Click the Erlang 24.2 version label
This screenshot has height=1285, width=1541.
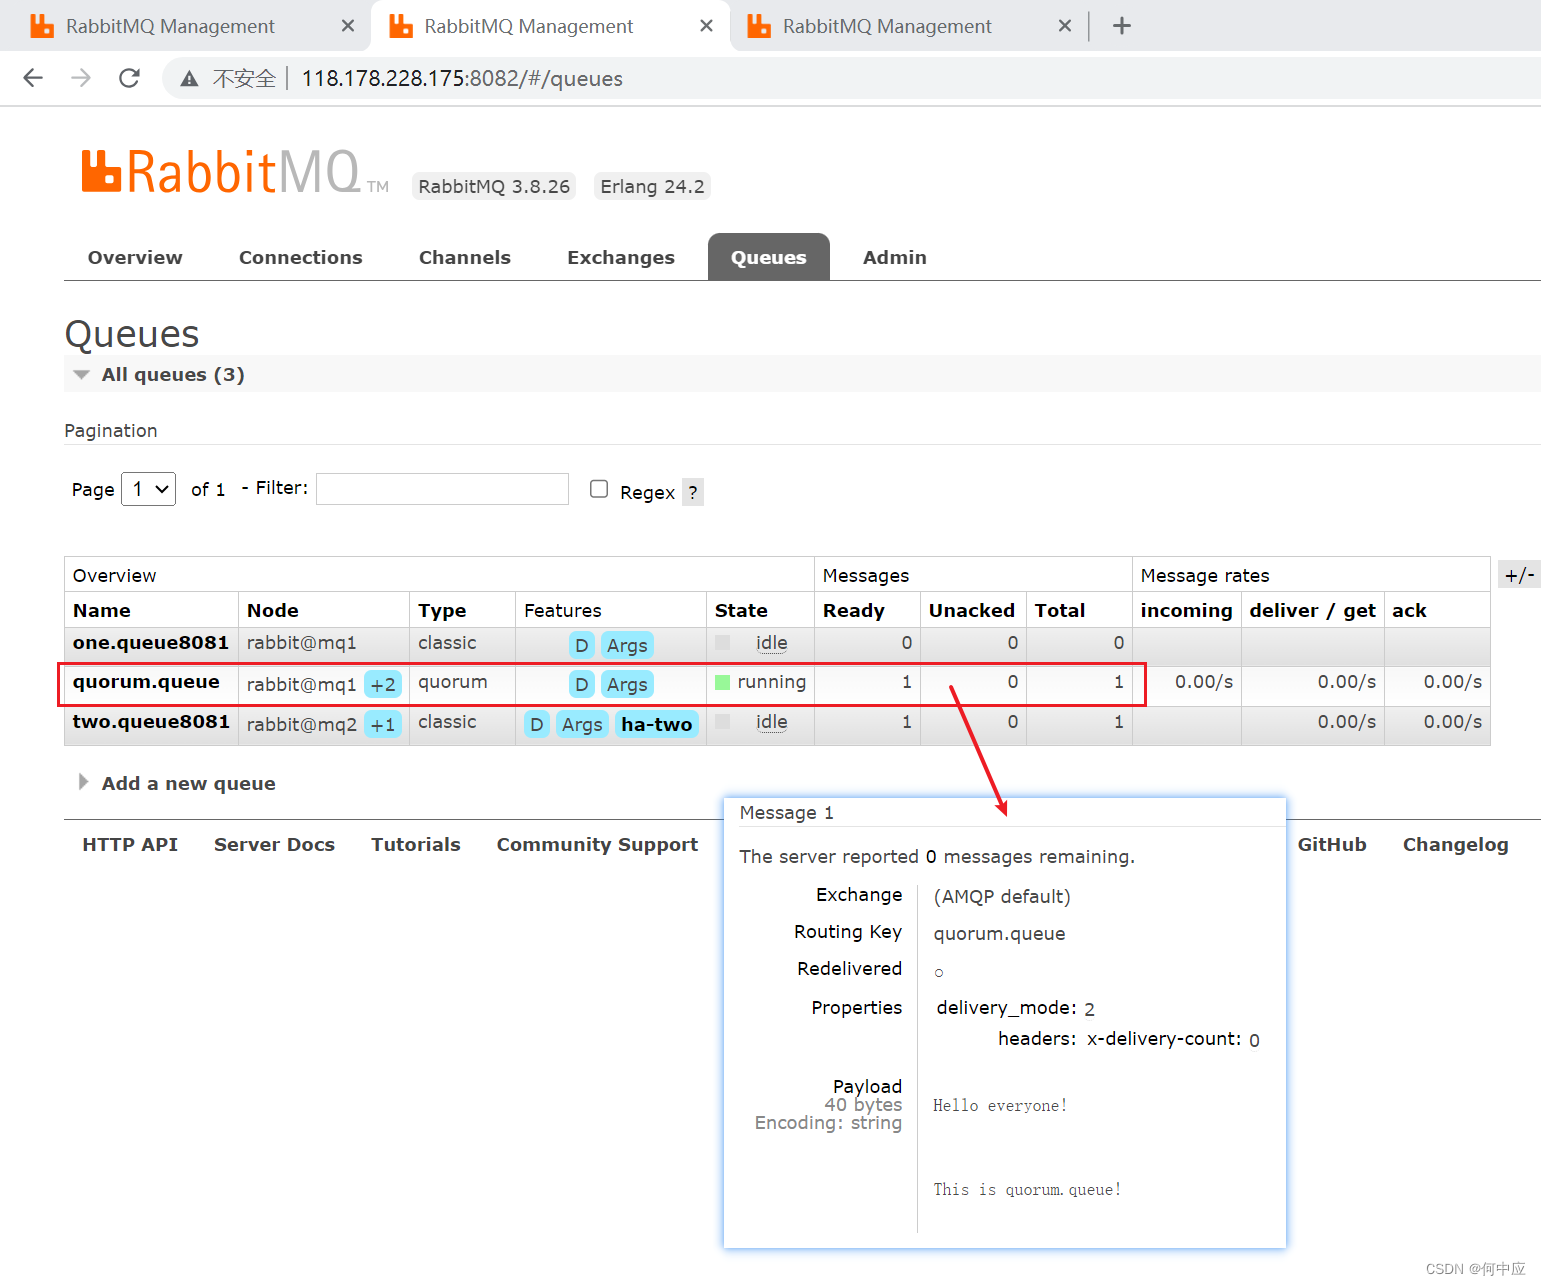[652, 186]
